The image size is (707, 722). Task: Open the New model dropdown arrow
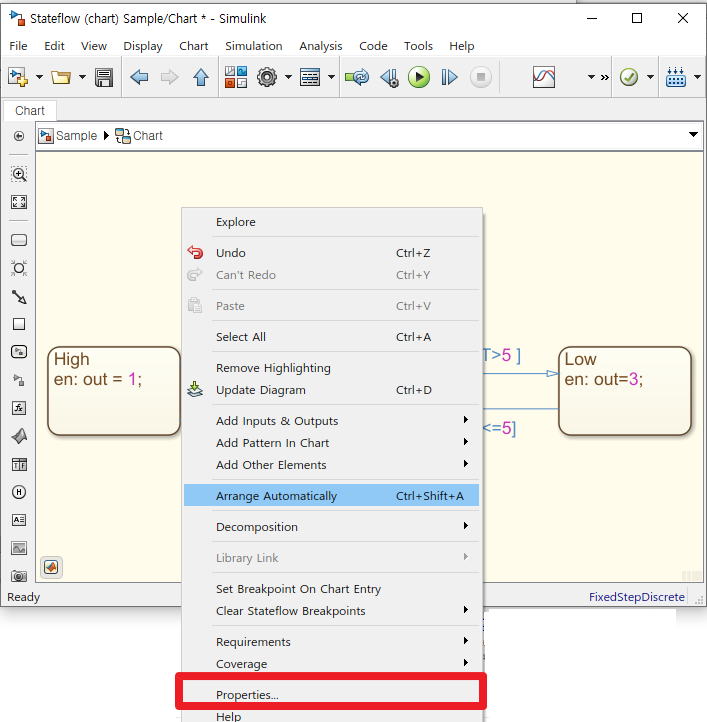[x=39, y=77]
